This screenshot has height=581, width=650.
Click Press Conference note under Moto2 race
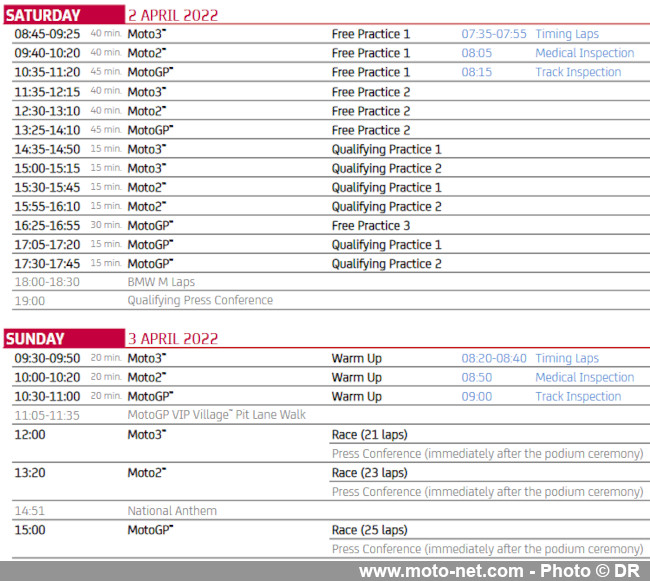pyautogui.click(x=488, y=492)
